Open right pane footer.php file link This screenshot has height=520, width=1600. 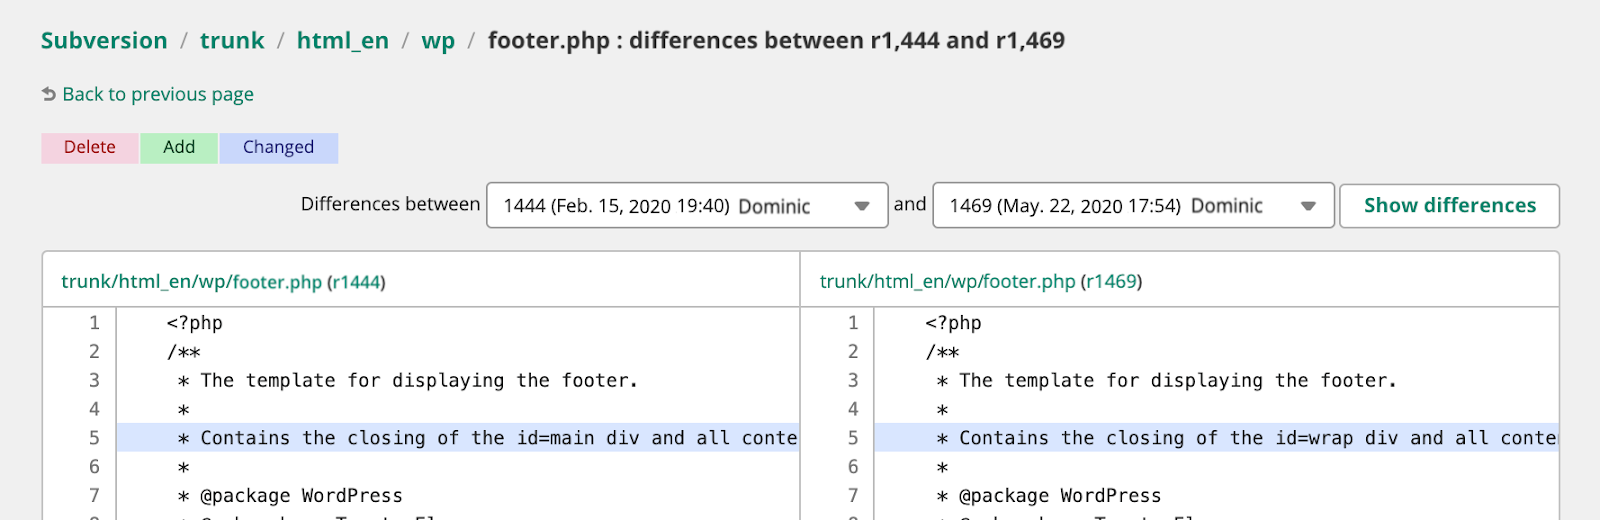coord(947,282)
